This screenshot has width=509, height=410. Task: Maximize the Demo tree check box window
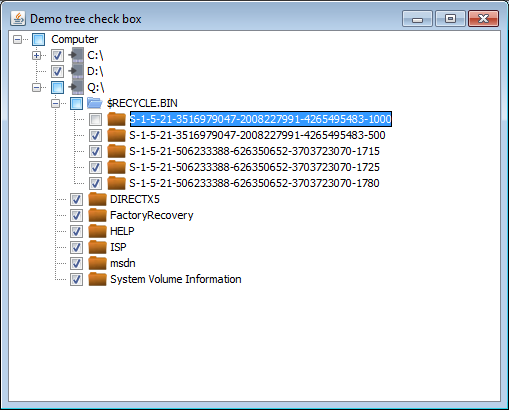tap(450, 18)
